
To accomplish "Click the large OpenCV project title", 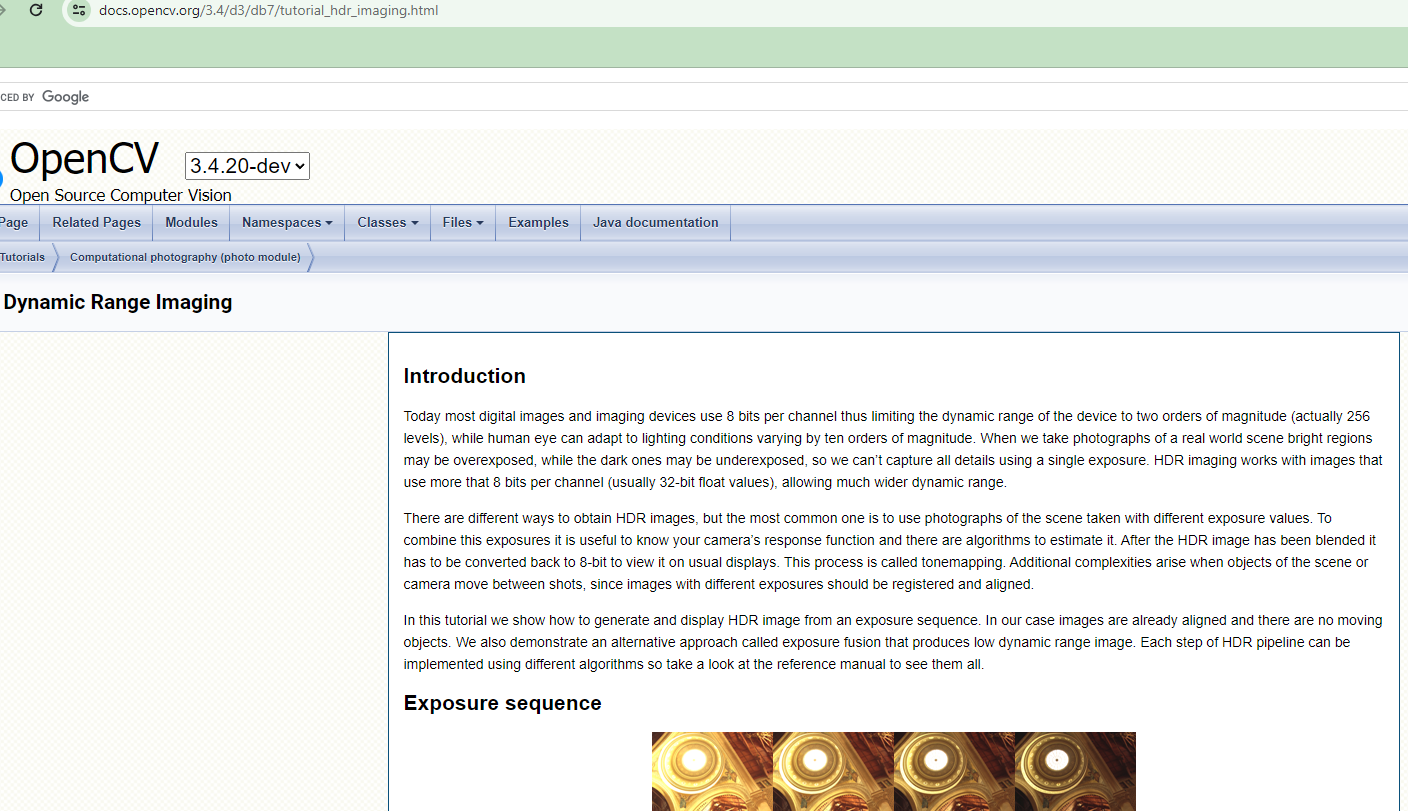I will 84,158.
